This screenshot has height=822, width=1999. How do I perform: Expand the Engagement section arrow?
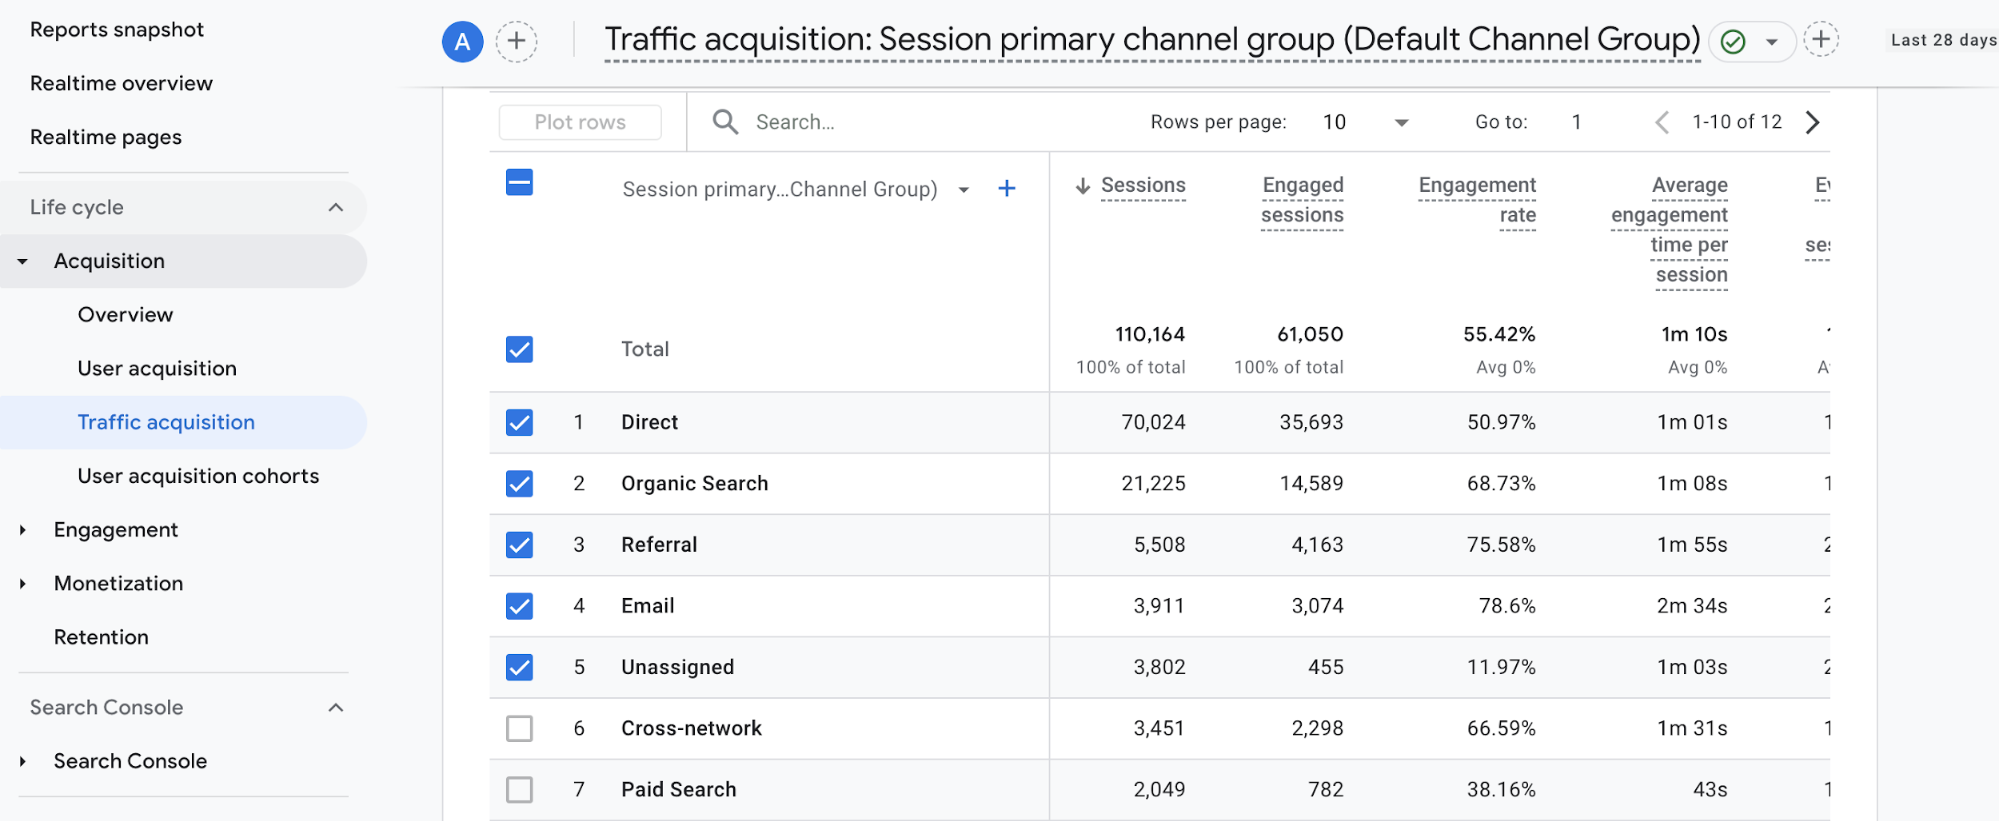point(22,530)
